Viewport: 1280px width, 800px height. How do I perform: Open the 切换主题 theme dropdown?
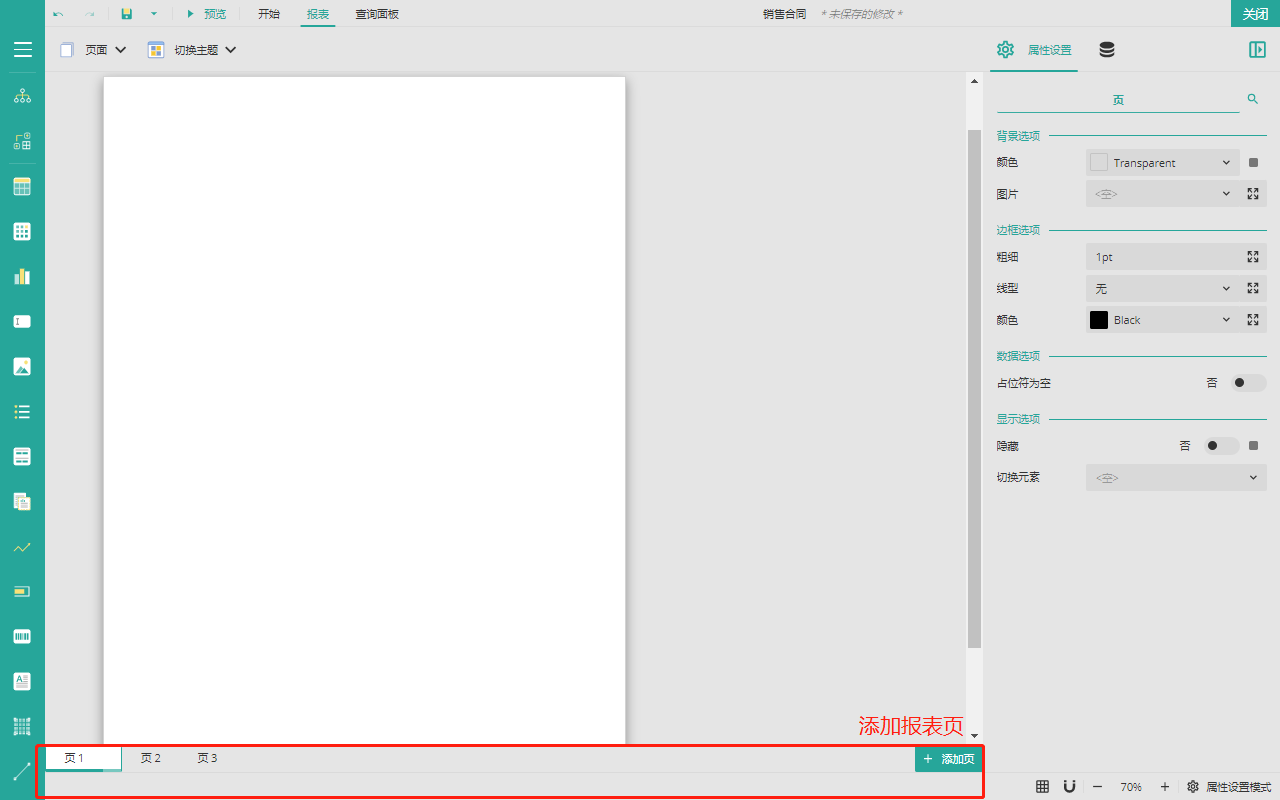pos(192,50)
